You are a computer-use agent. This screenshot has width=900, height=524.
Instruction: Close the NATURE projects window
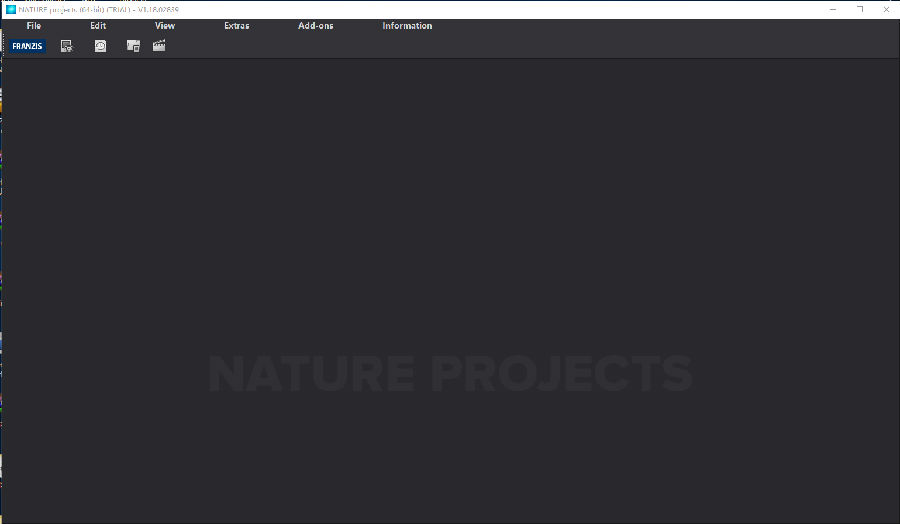click(886, 9)
